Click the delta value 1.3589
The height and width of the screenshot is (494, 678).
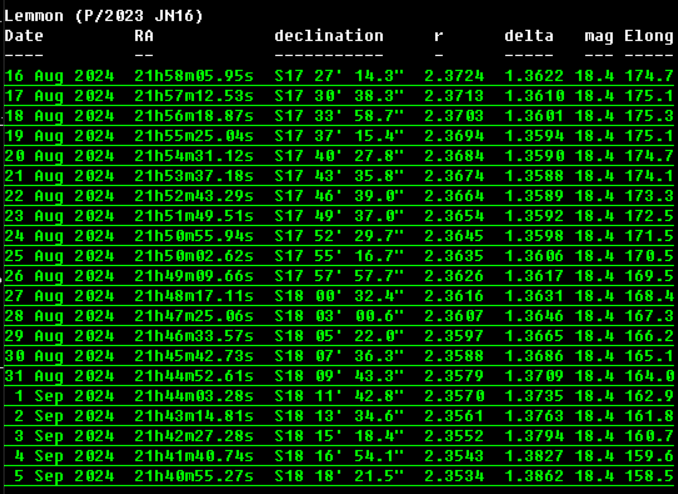(534, 195)
